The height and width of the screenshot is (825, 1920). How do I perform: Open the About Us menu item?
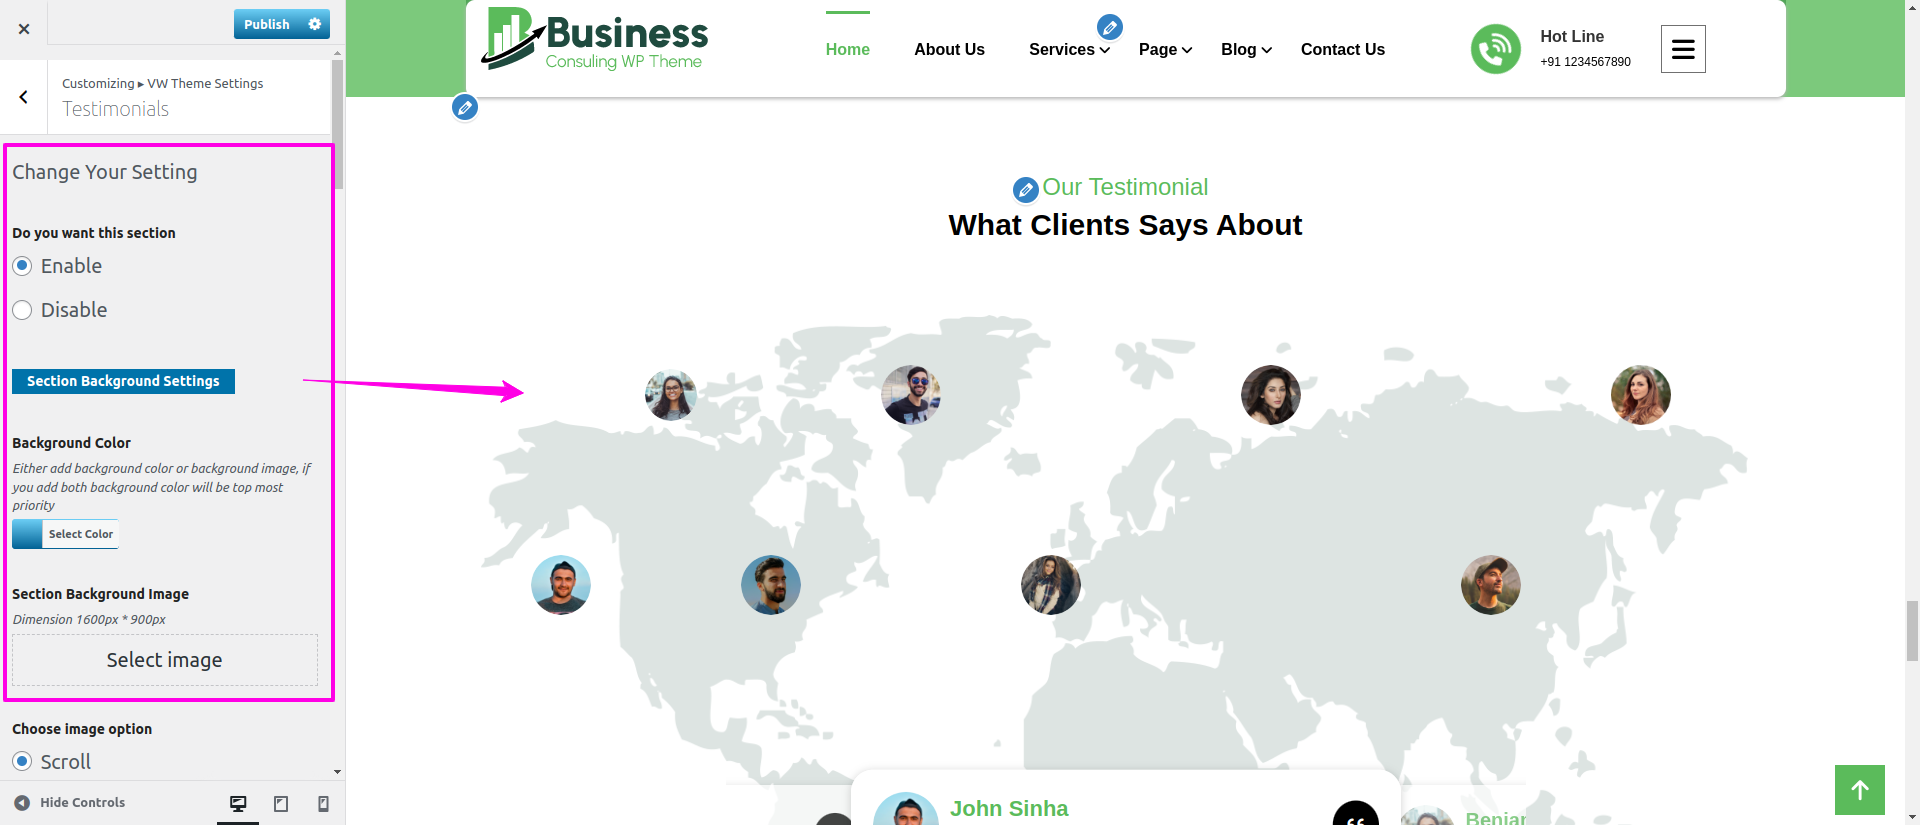coord(949,50)
